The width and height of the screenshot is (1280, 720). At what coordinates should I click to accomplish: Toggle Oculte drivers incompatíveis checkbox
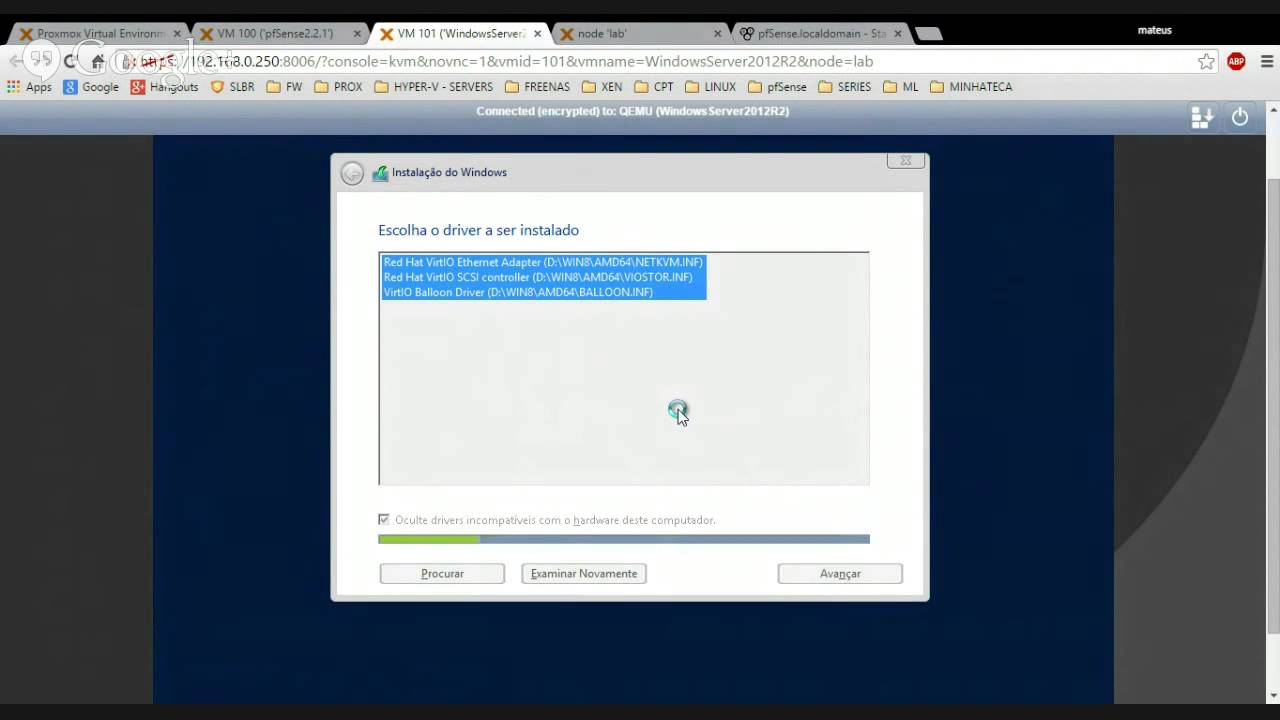coord(384,520)
